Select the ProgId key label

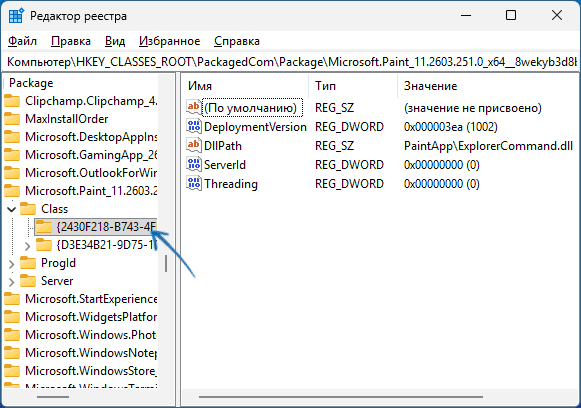click(x=59, y=263)
